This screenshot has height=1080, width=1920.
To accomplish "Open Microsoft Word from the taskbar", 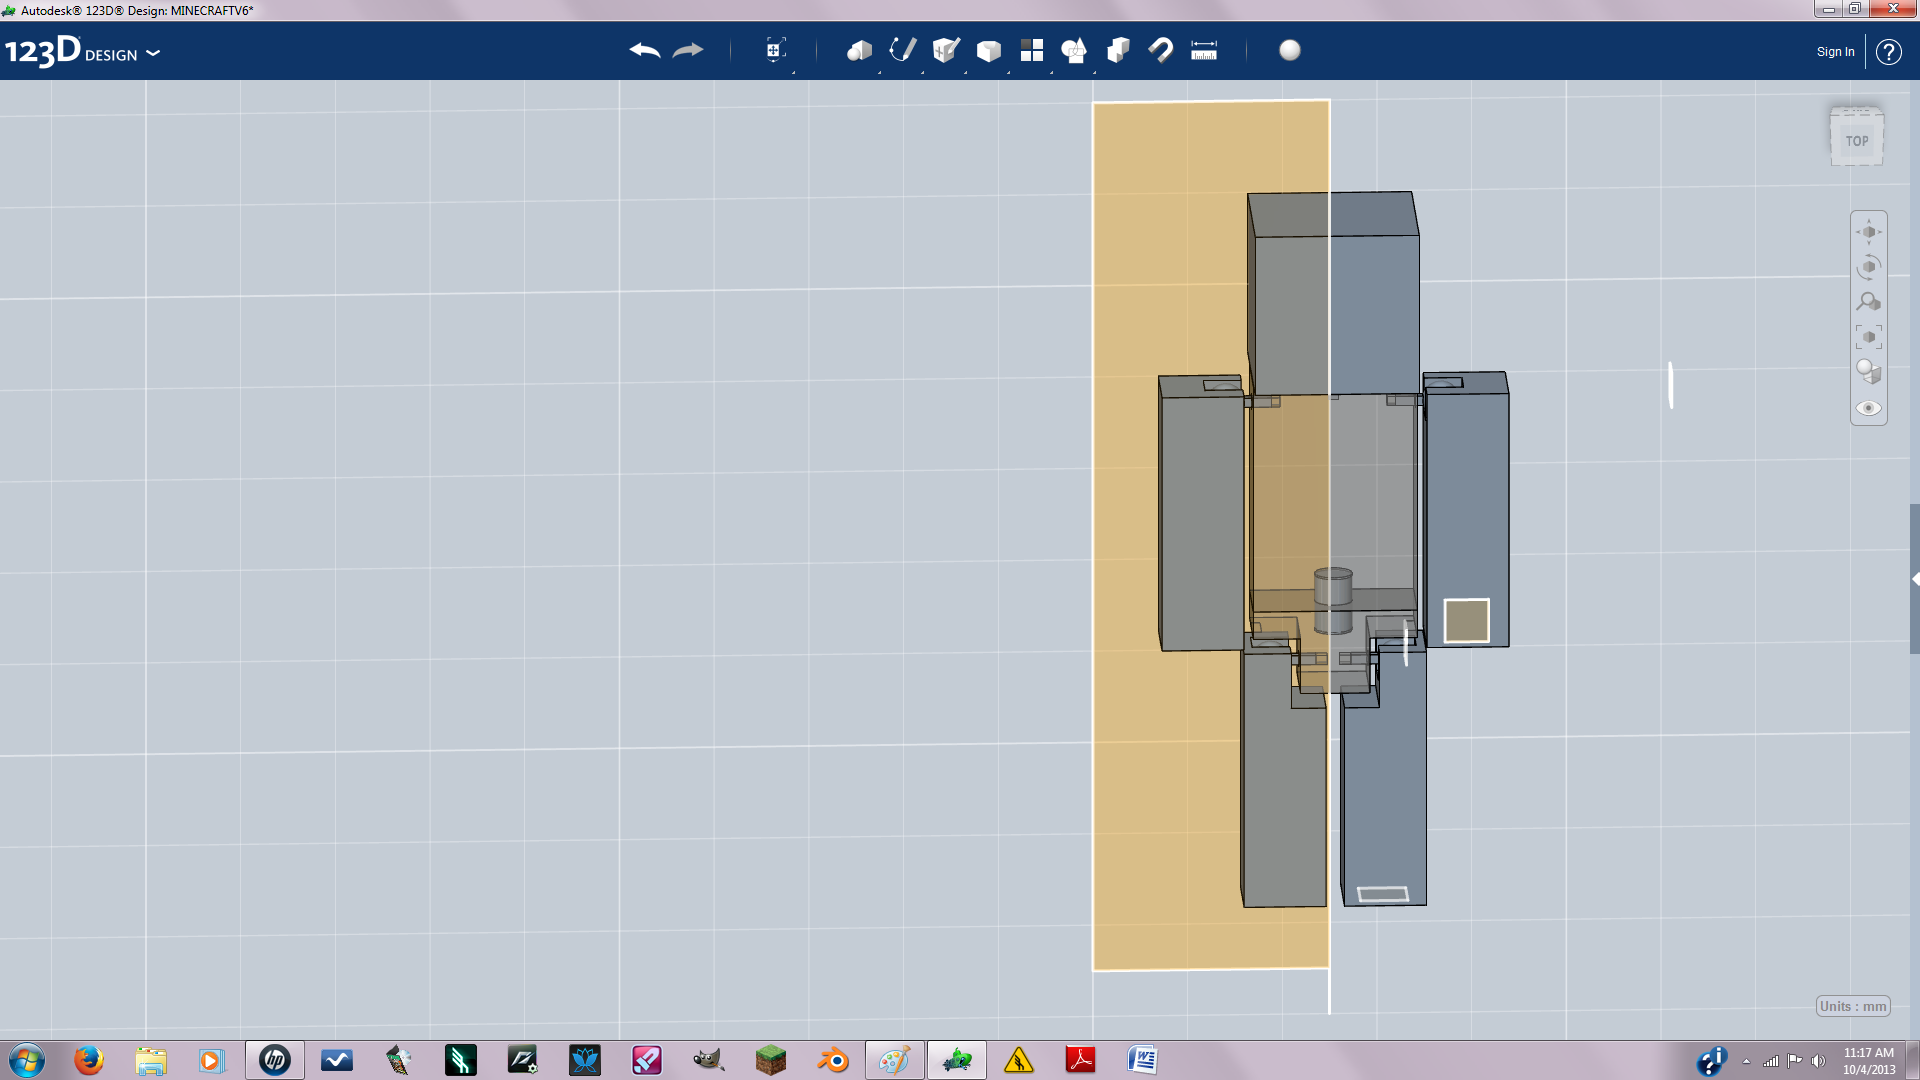I will pyautogui.click(x=1143, y=1060).
